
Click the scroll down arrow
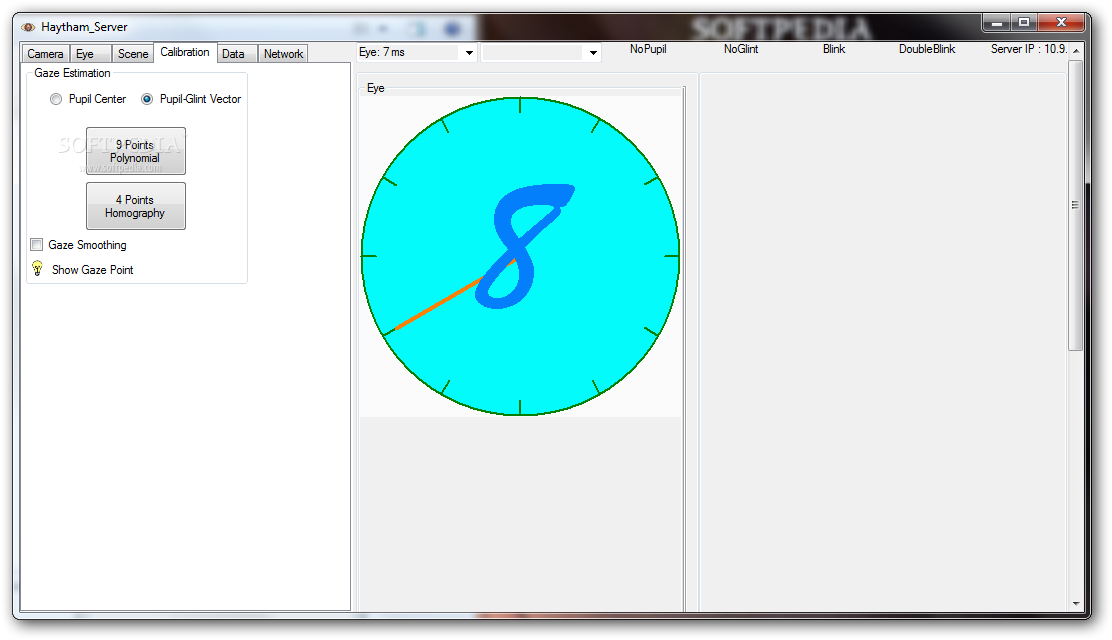tap(1076, 604)
